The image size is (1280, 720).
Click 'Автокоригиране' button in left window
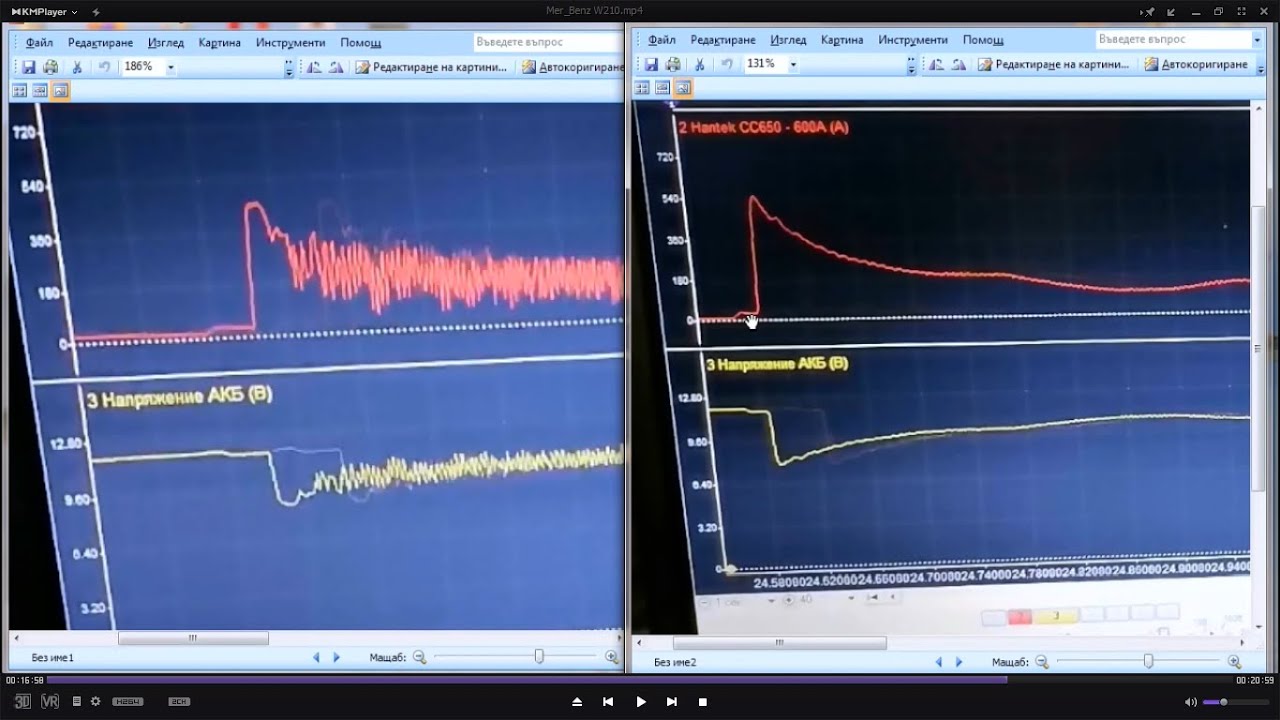[573, 67]
